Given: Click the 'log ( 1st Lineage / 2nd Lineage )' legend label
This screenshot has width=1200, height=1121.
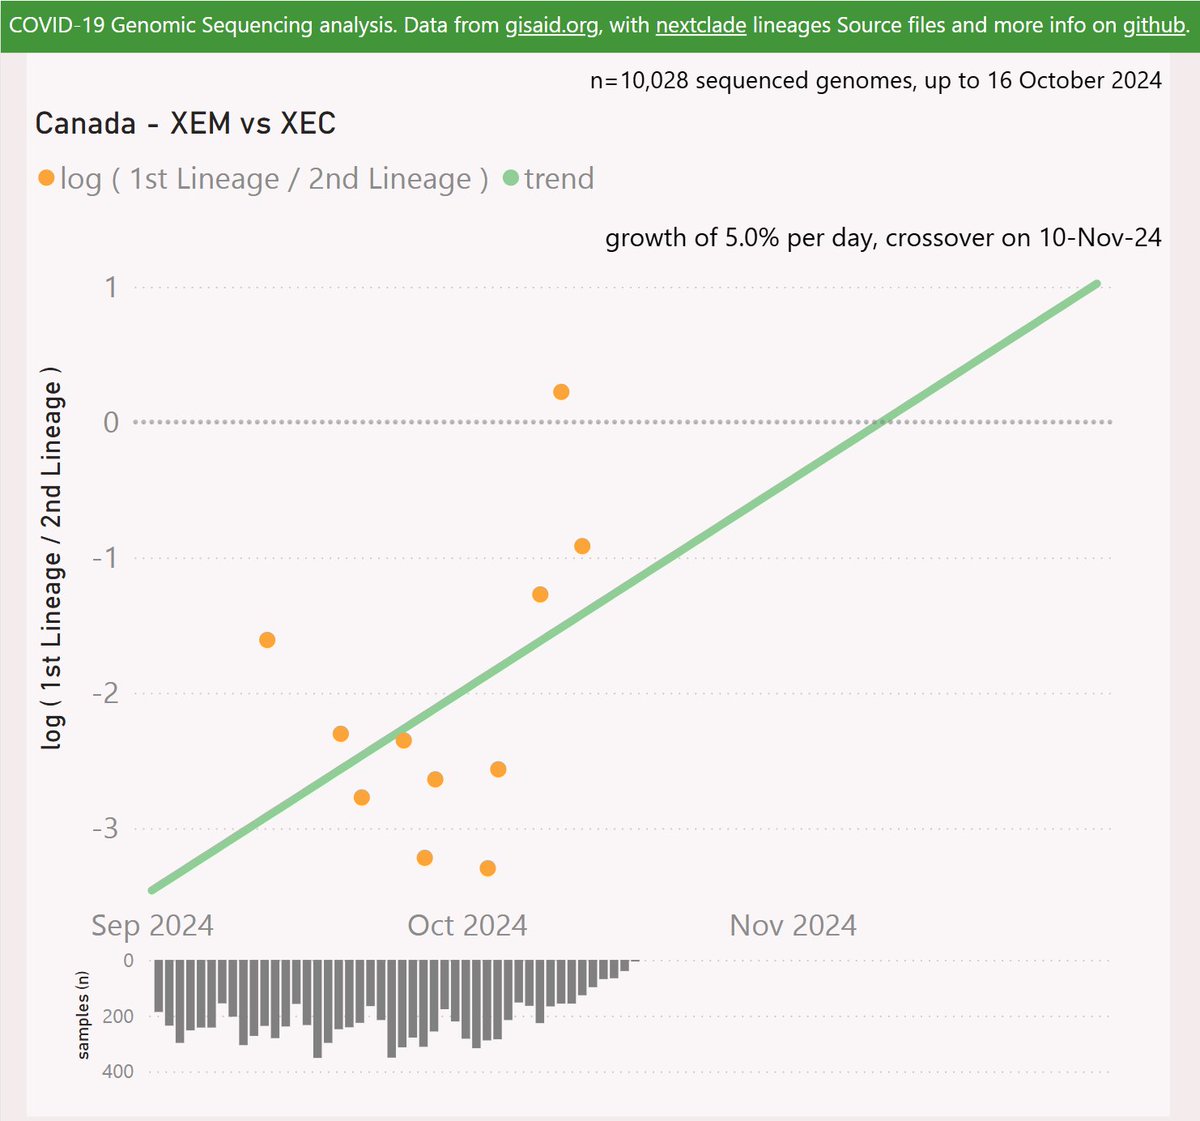Looking at the screenshot, I should click(x=274, y=180).
